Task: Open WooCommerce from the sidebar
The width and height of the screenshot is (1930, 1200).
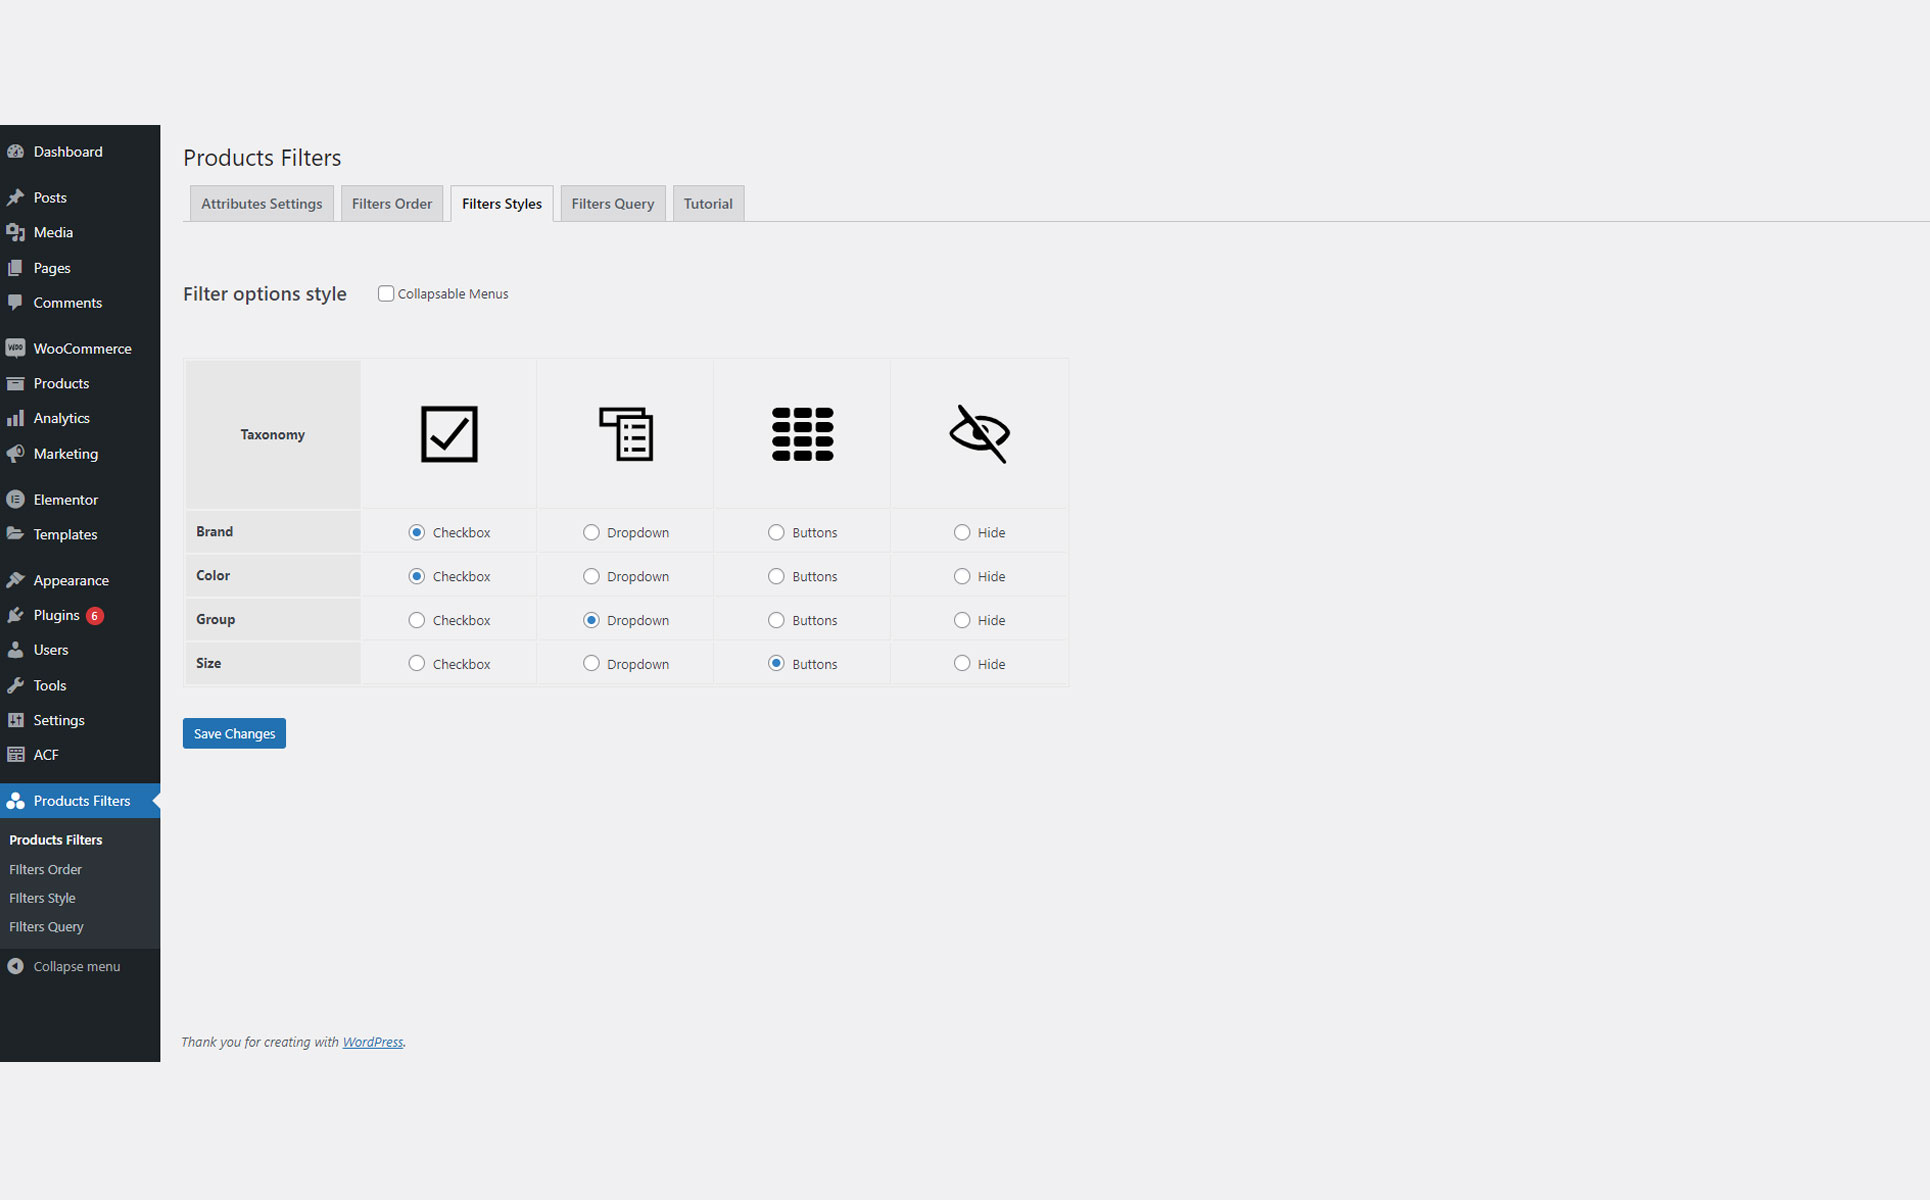Action: pos(82,348)
